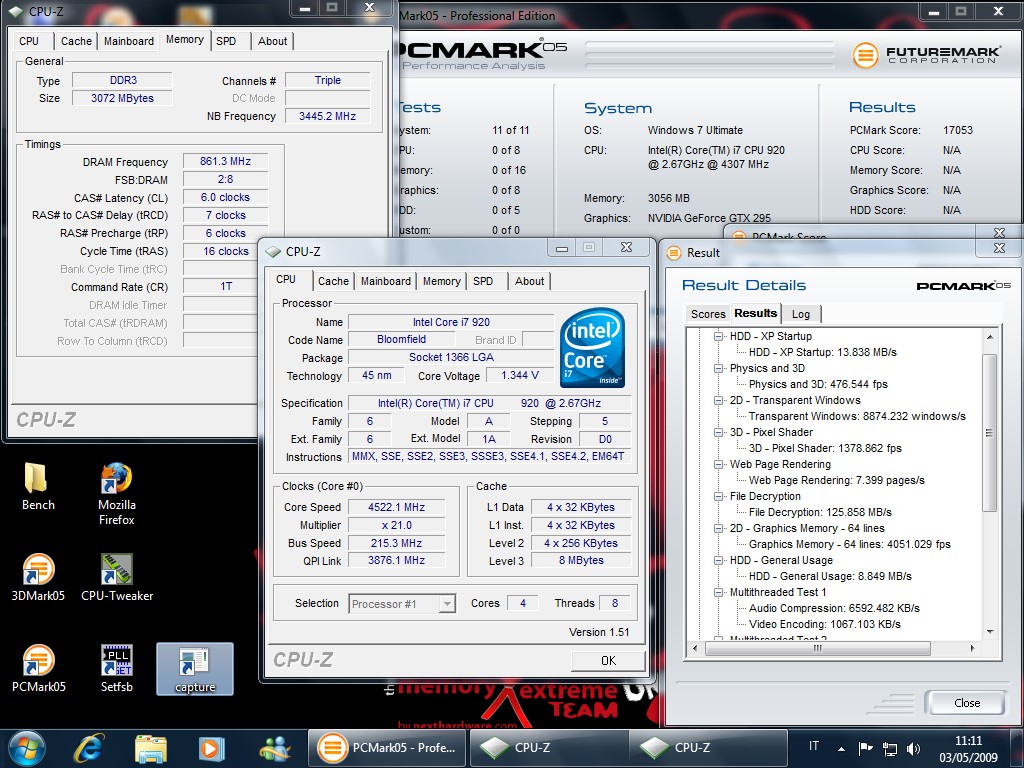Click OK button in CPU-Z

608,660
